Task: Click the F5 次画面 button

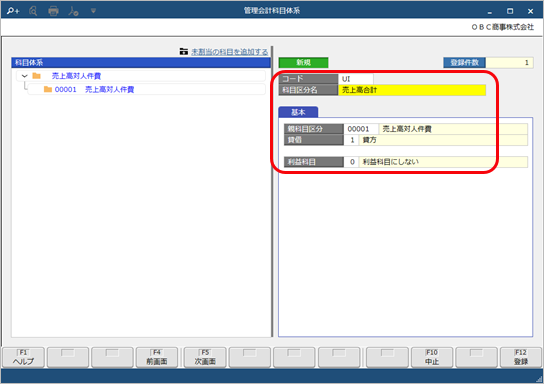Action: (x=205, y=357)
